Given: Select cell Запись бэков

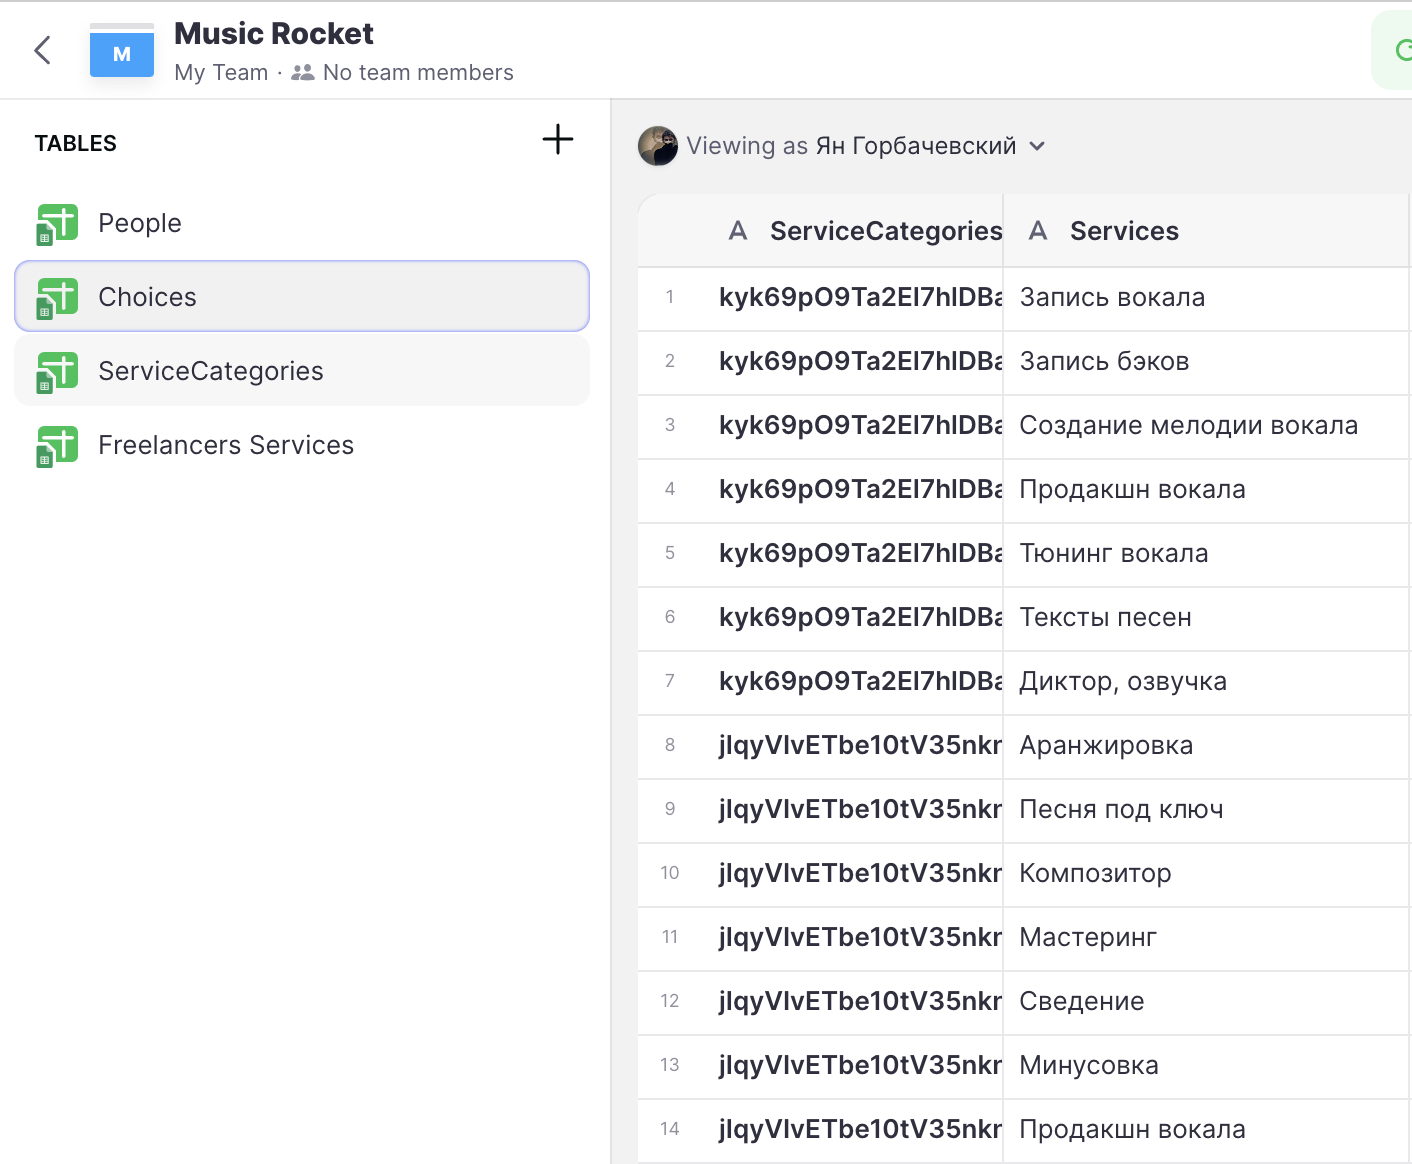Looking at the screenshot, I should (x=1206, y=362).
